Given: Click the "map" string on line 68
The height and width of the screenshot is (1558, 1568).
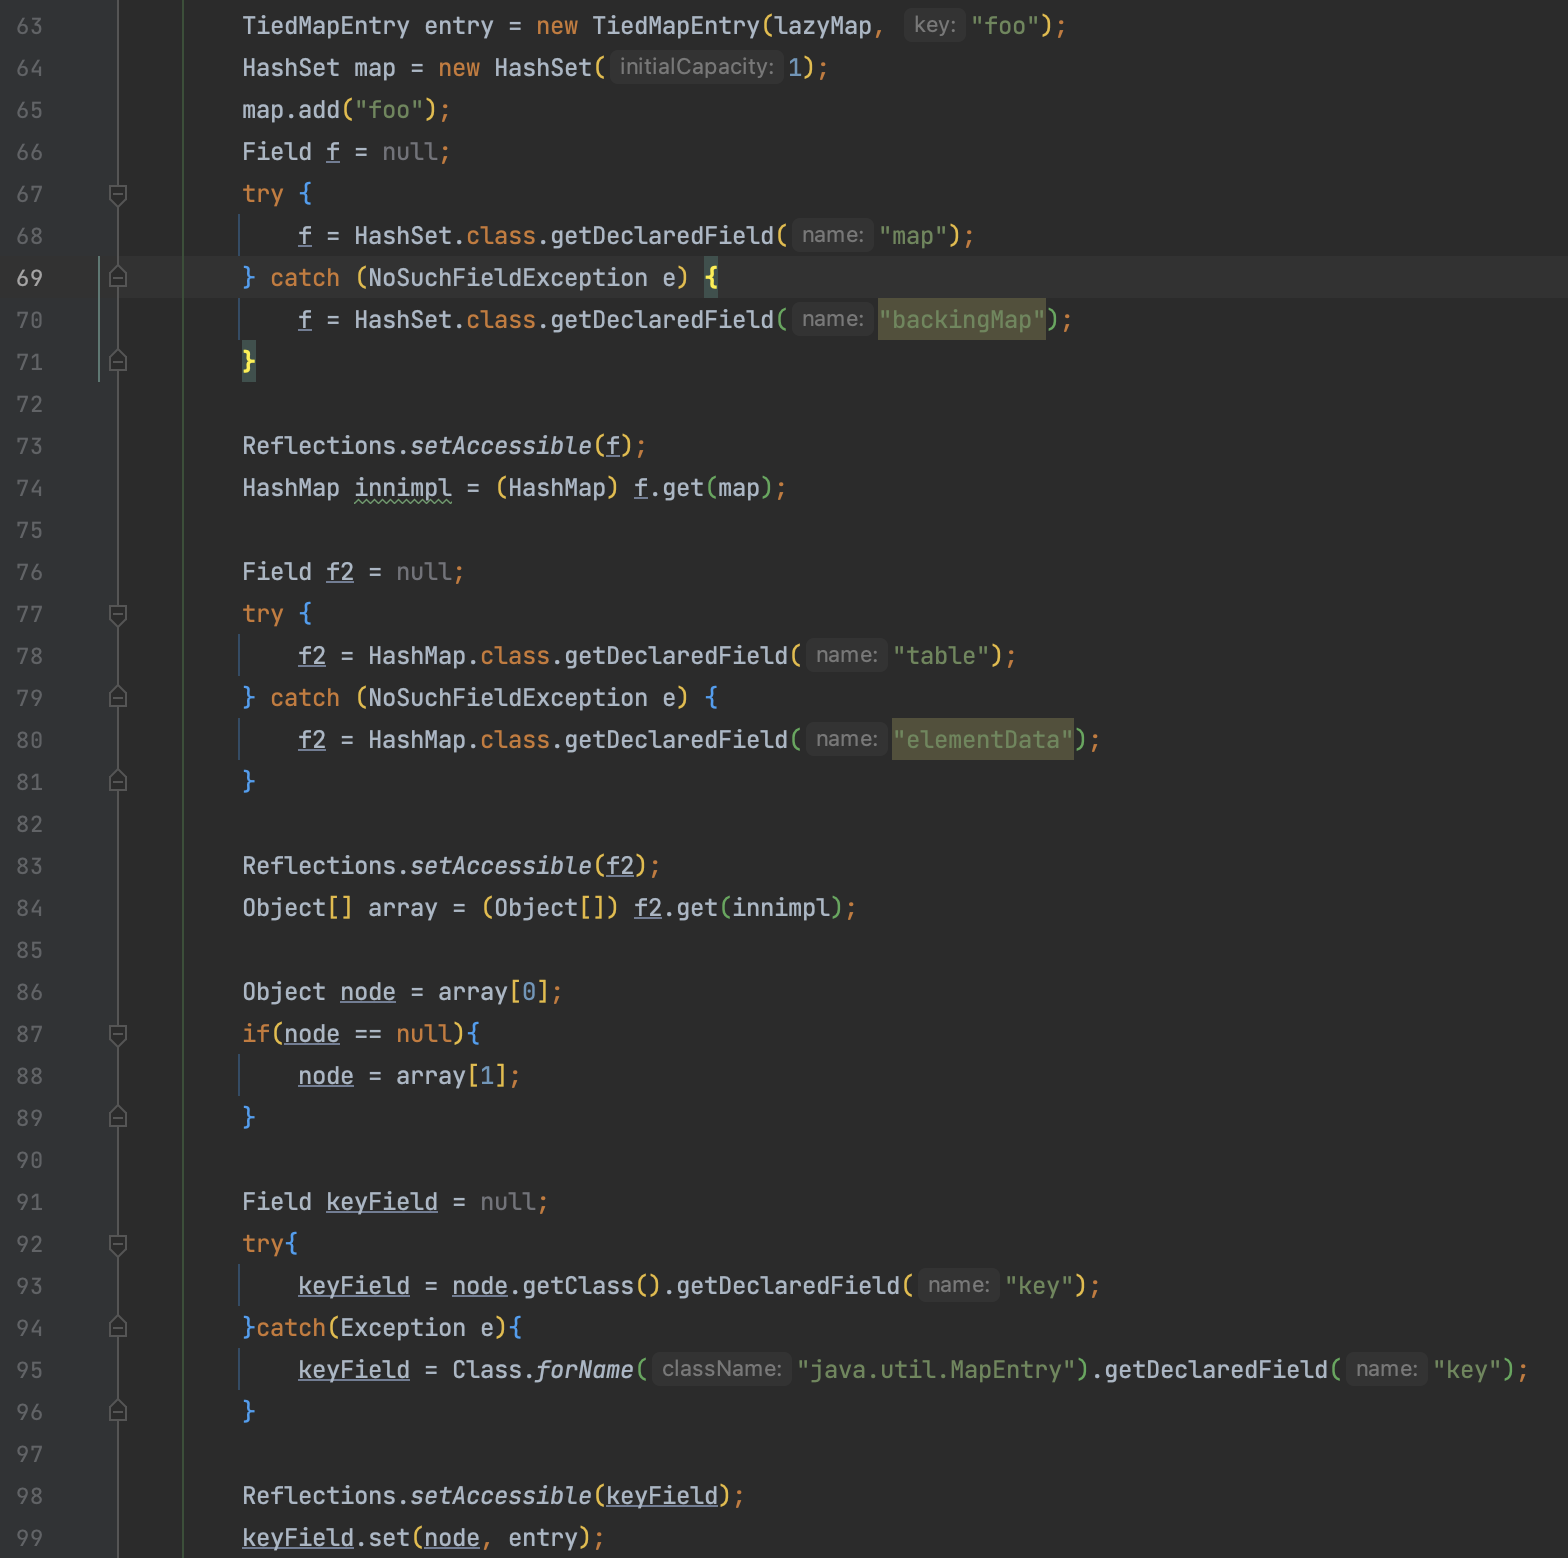Looking at the screenshot, I should pos(913,236).
